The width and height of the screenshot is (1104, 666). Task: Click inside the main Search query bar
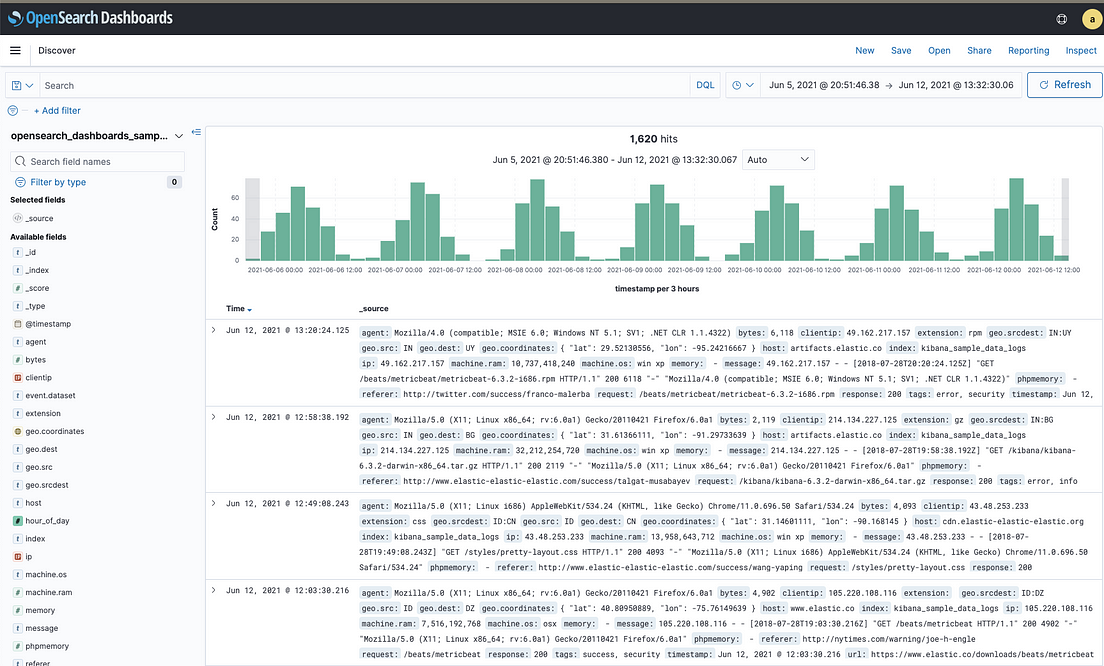coord(365,85)
